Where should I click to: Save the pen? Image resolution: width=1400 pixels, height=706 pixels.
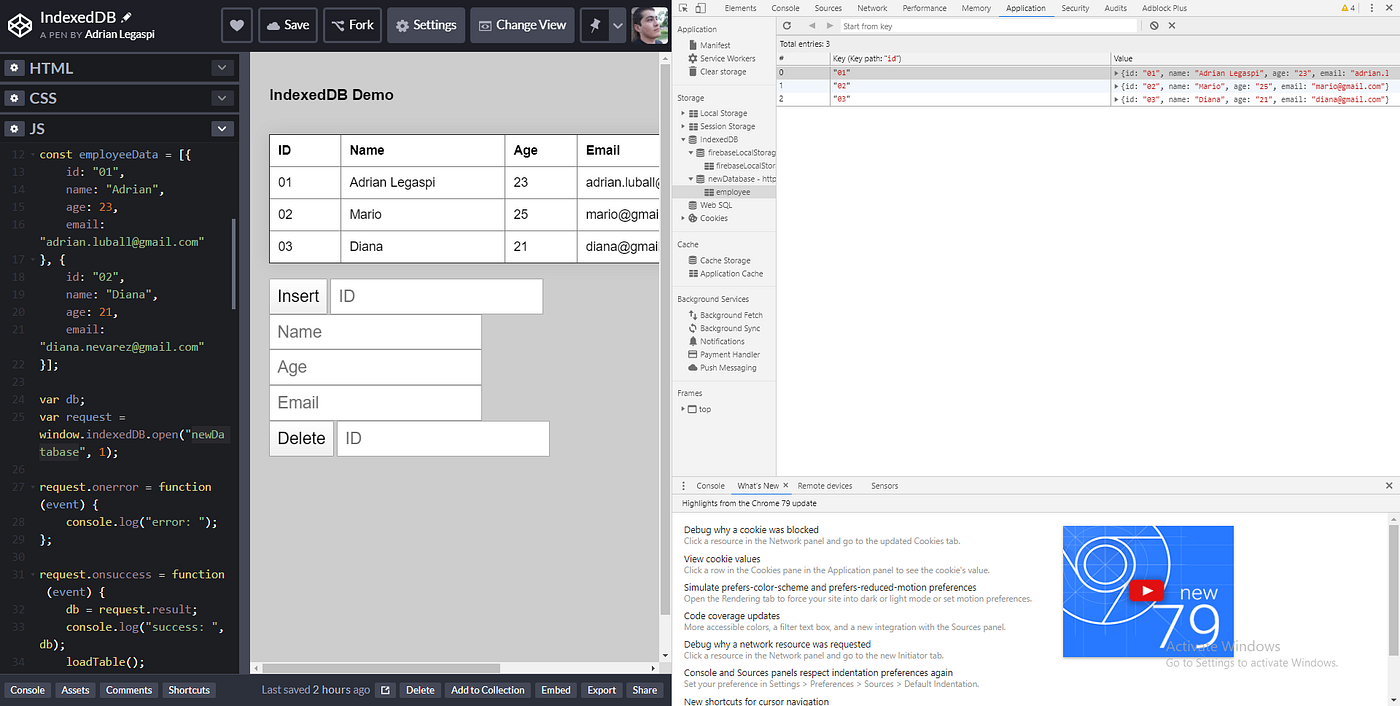pyautogui.click(x=288, y=25)
